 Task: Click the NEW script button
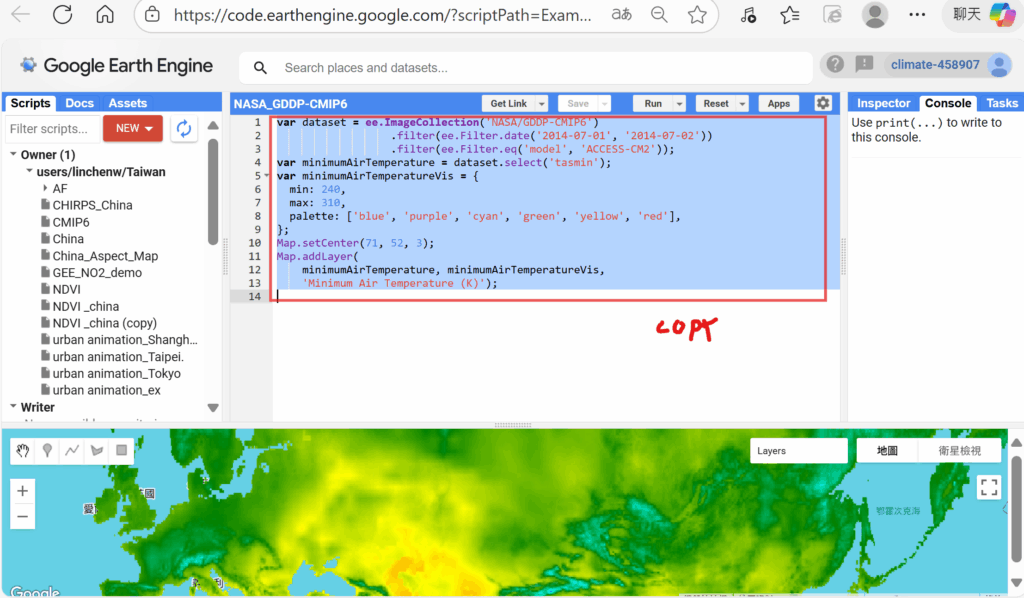coord(132,128)
